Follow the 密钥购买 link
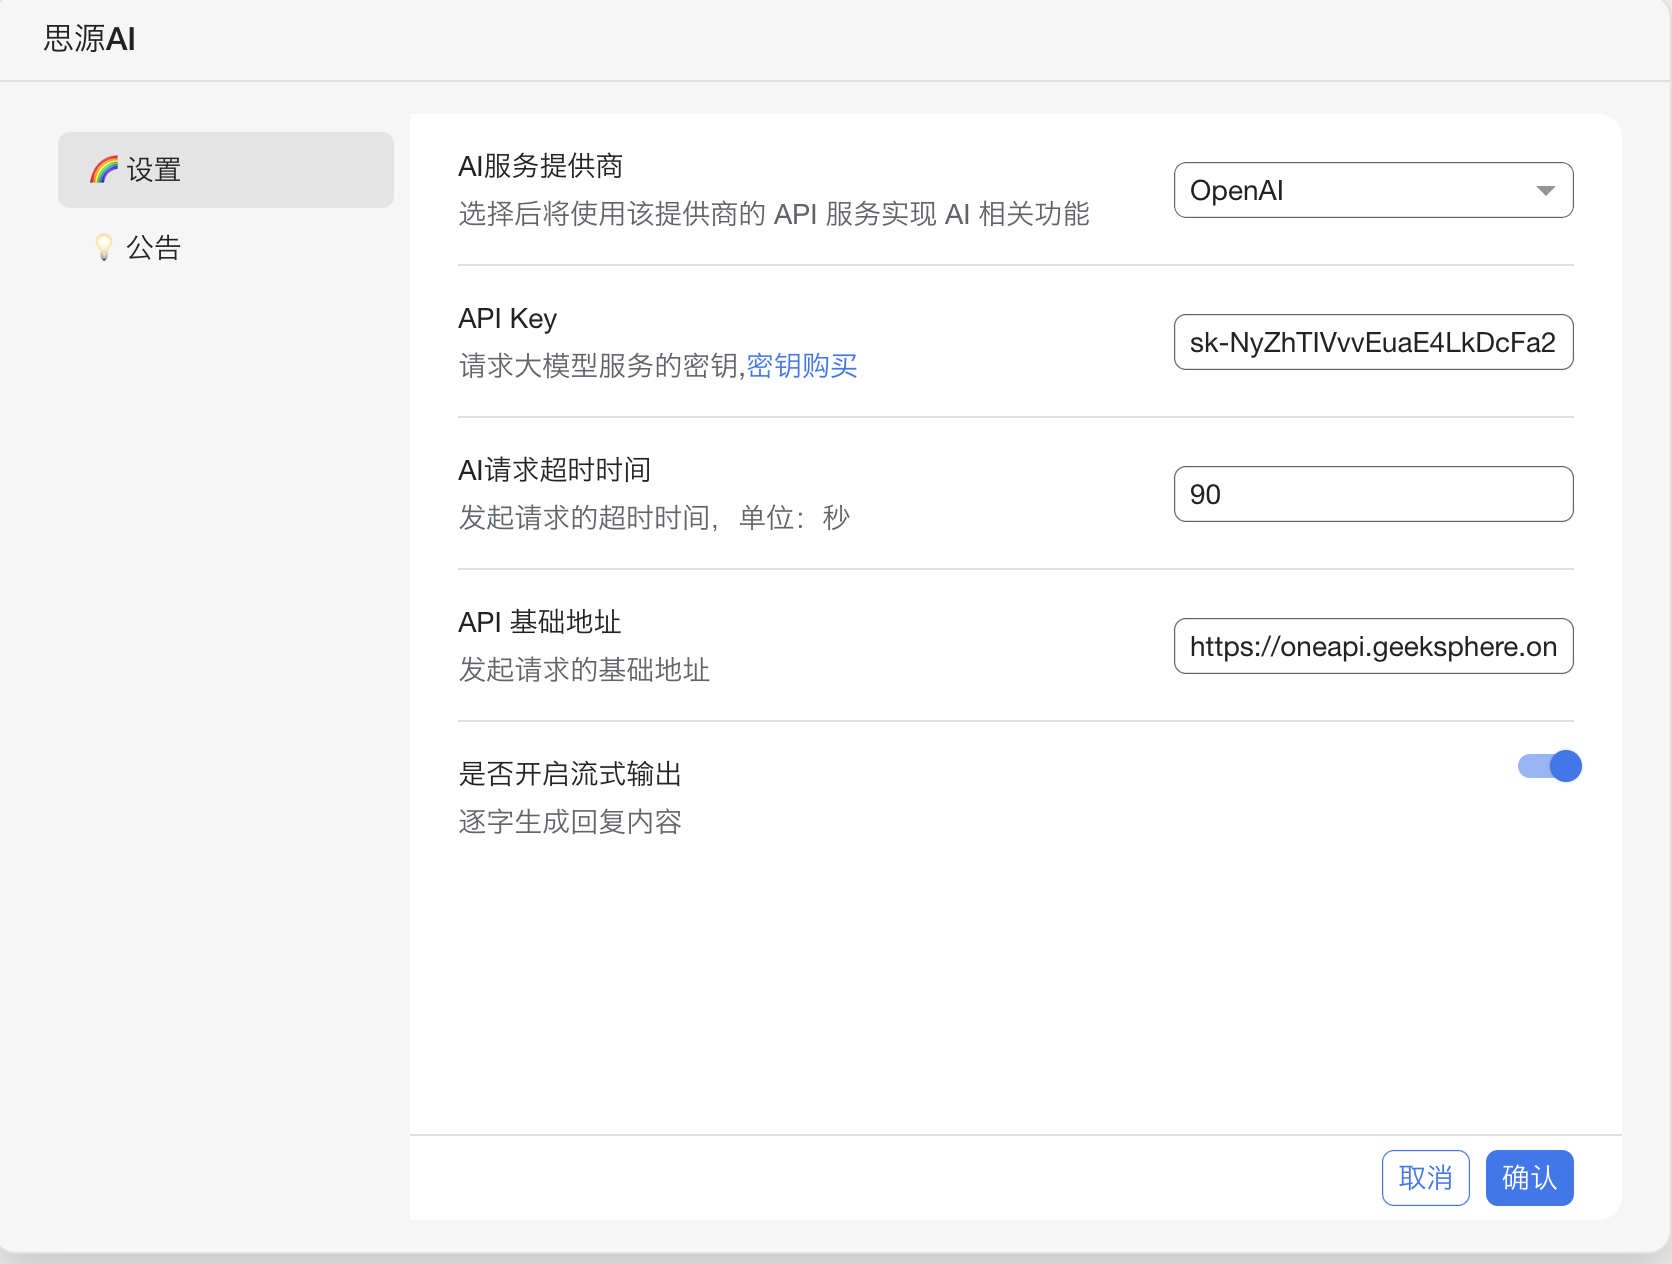 click(802, 366)
